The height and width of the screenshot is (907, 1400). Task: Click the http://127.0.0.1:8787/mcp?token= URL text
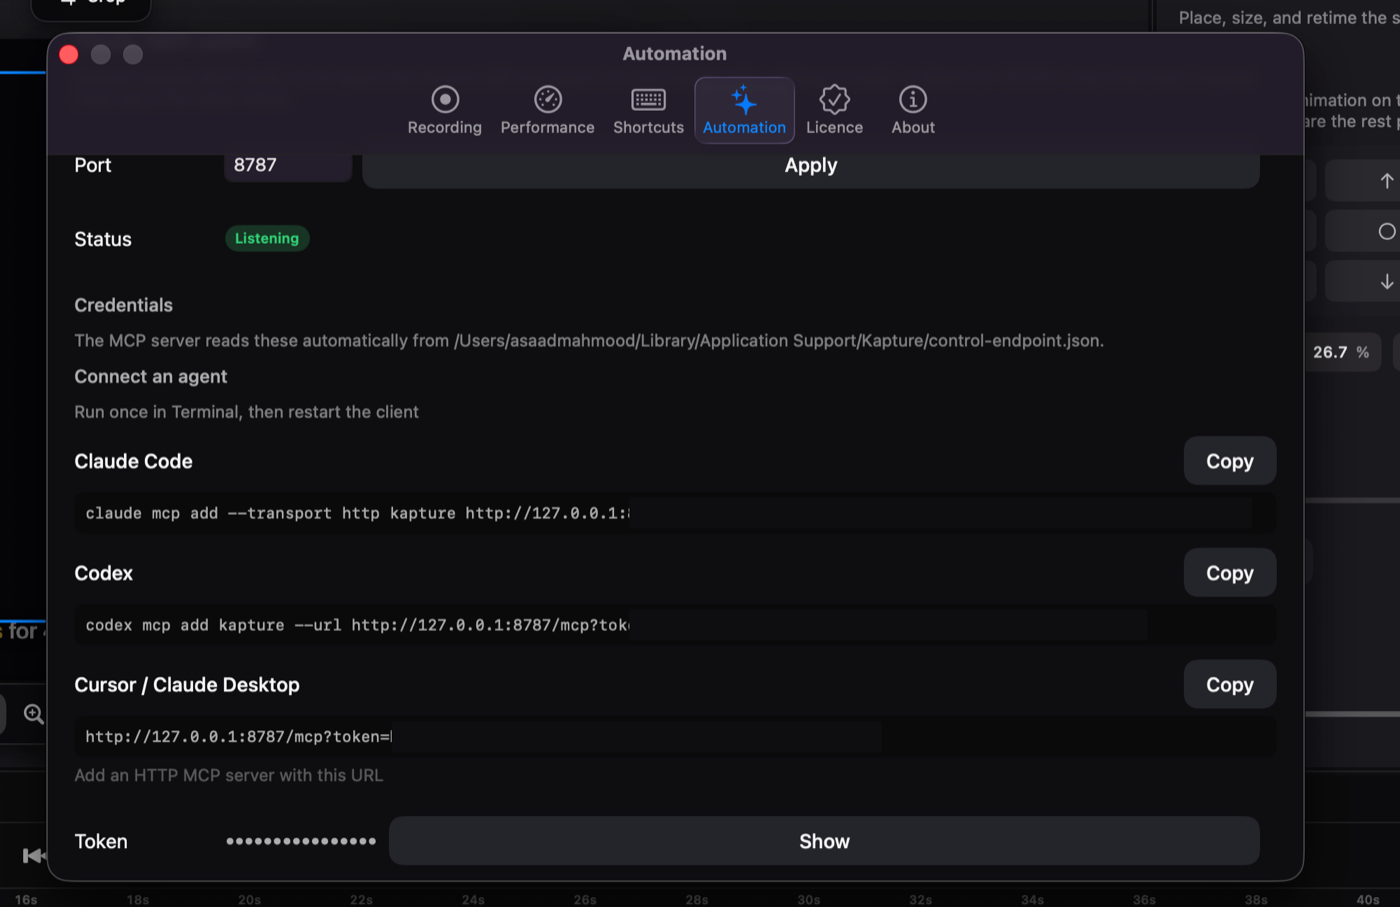point(238,737)
